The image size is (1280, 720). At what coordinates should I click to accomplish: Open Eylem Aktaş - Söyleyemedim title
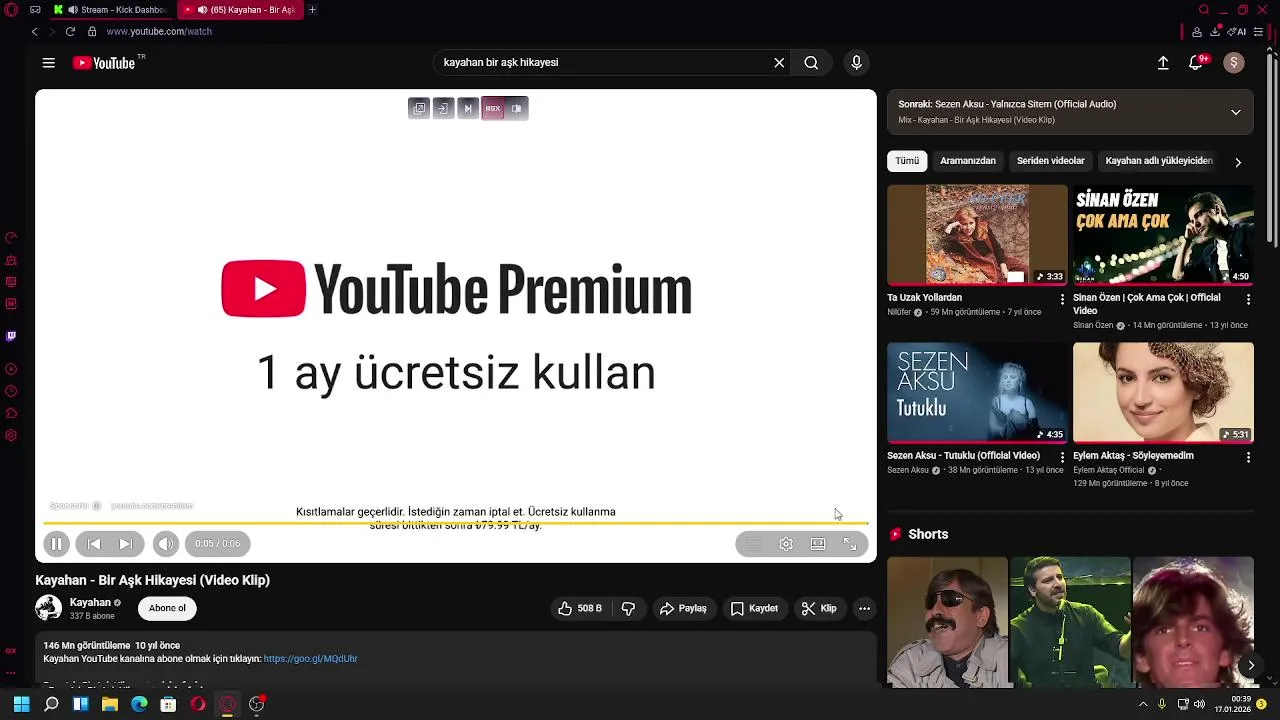click(x=1133, y=456)
